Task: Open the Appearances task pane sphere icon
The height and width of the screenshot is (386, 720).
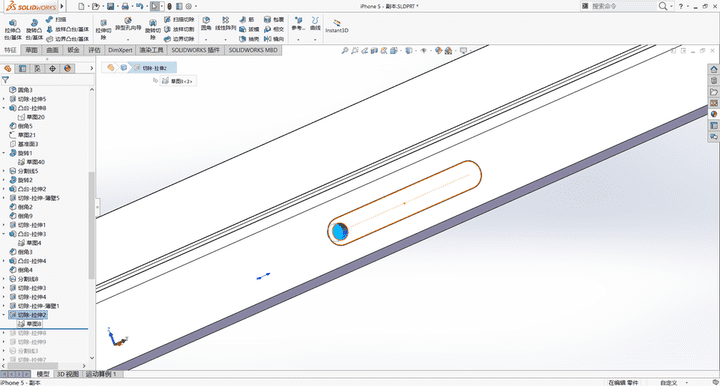Action: coord(714,114)
